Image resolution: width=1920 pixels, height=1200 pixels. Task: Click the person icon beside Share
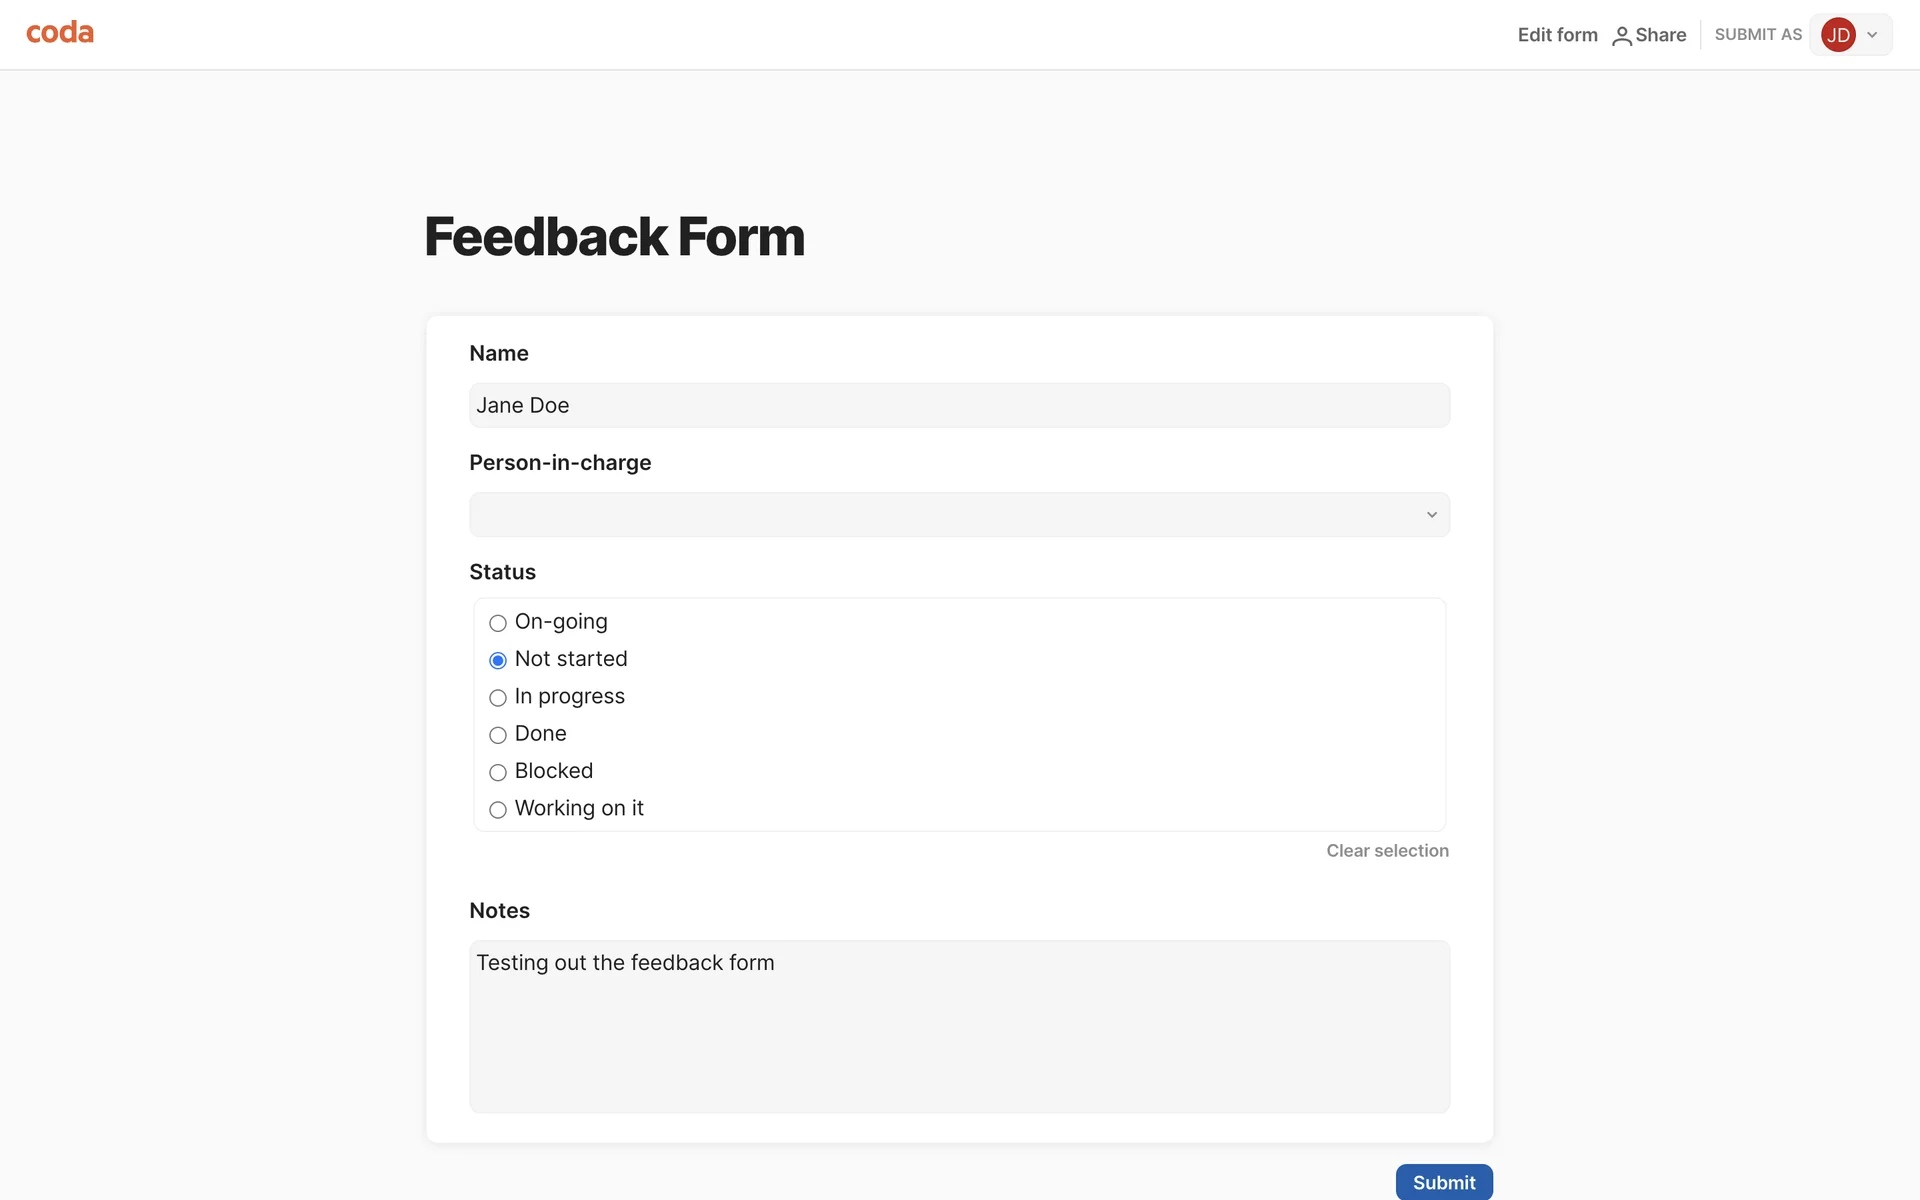1621,36
